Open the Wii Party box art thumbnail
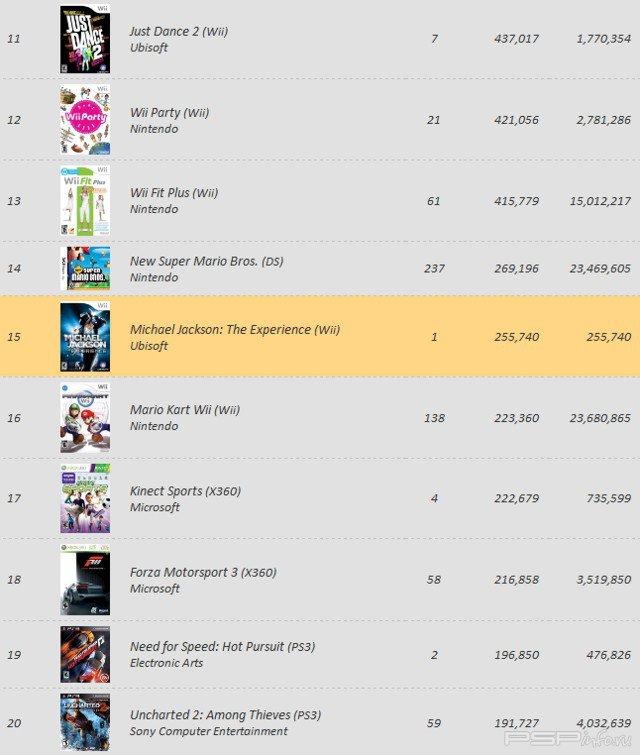The width and height of the screenshot is (640, 755). 84,120
